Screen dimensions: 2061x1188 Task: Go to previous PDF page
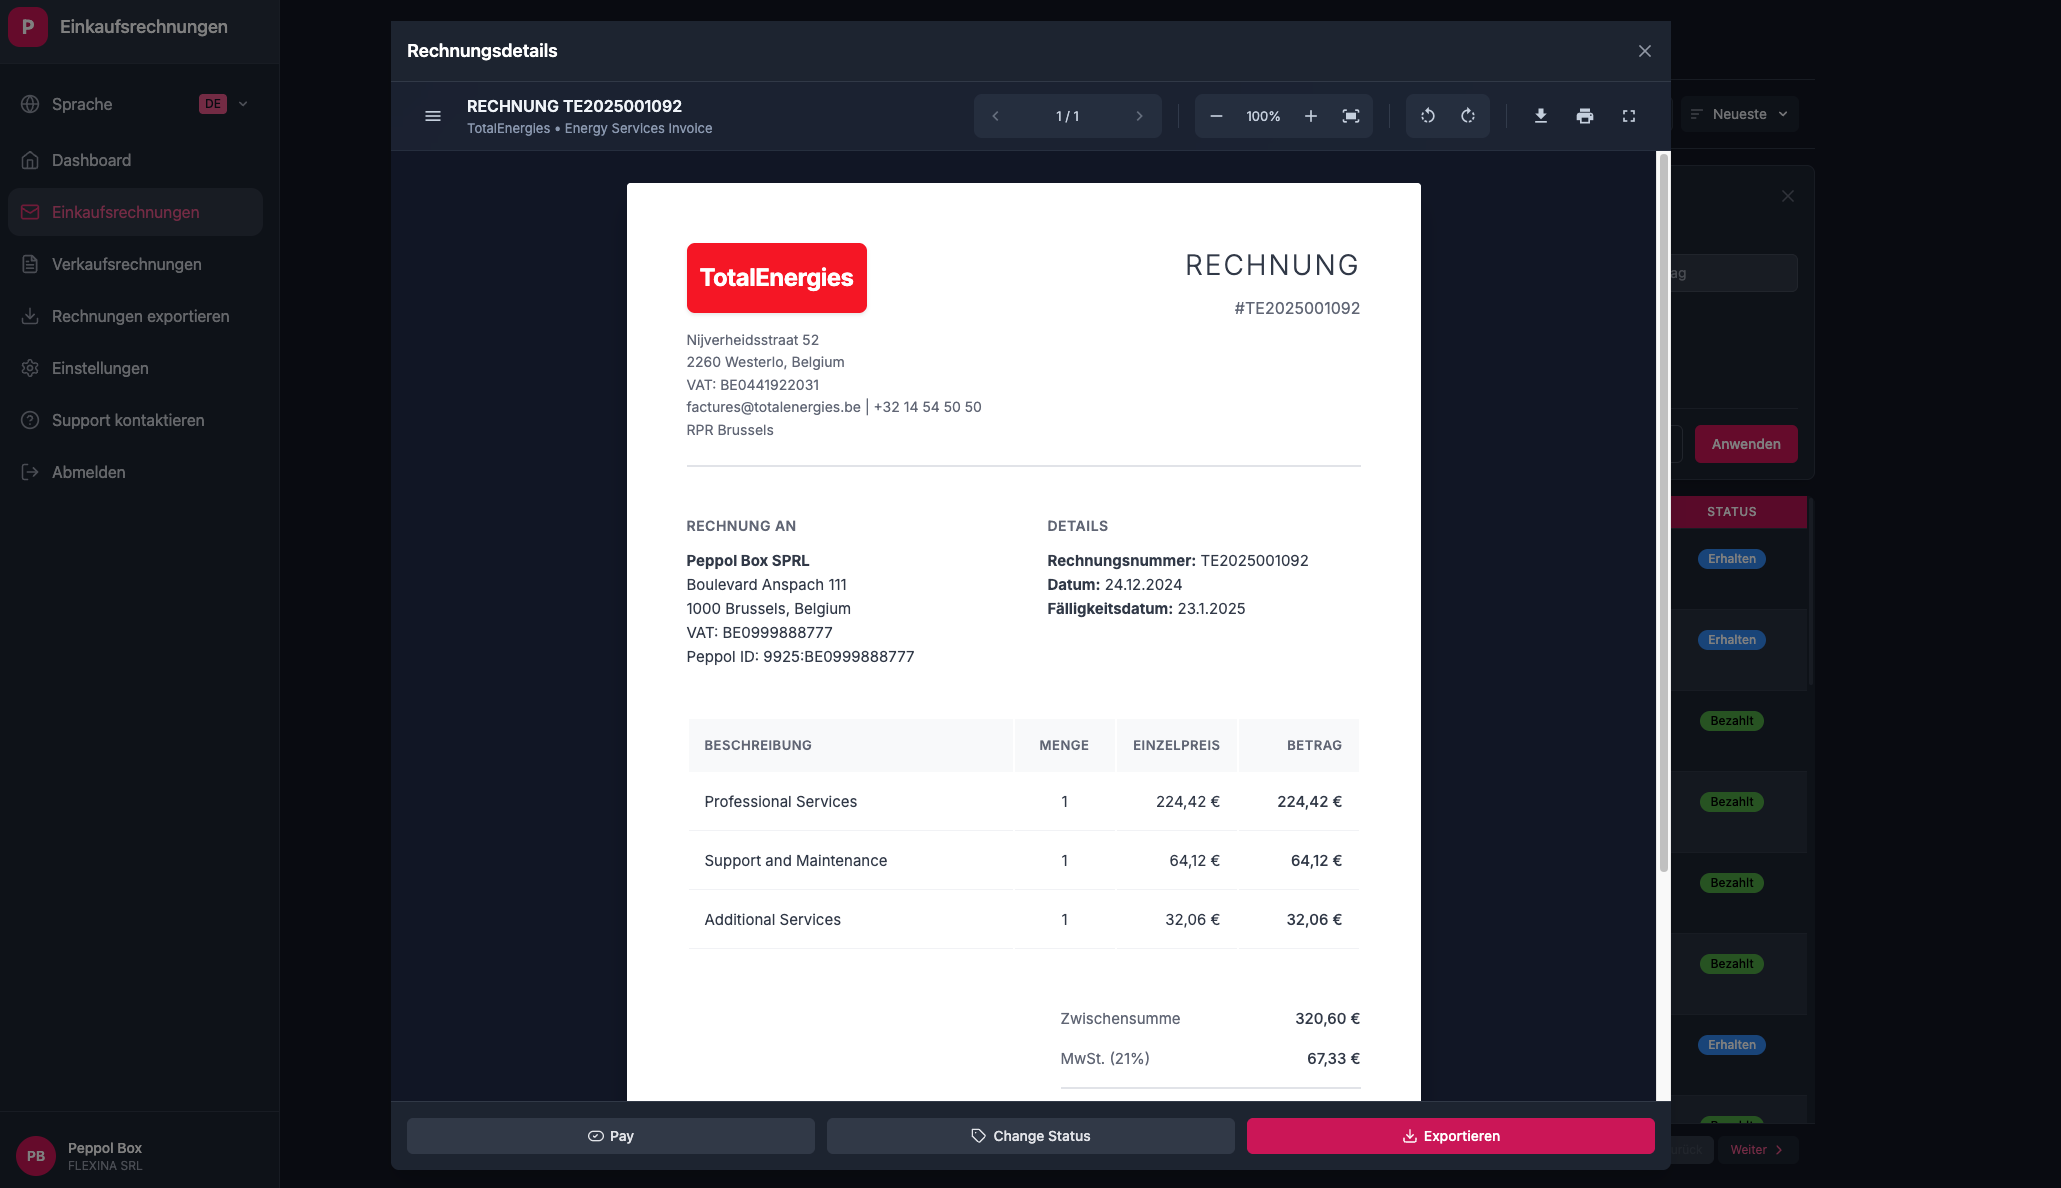(995, 116)
